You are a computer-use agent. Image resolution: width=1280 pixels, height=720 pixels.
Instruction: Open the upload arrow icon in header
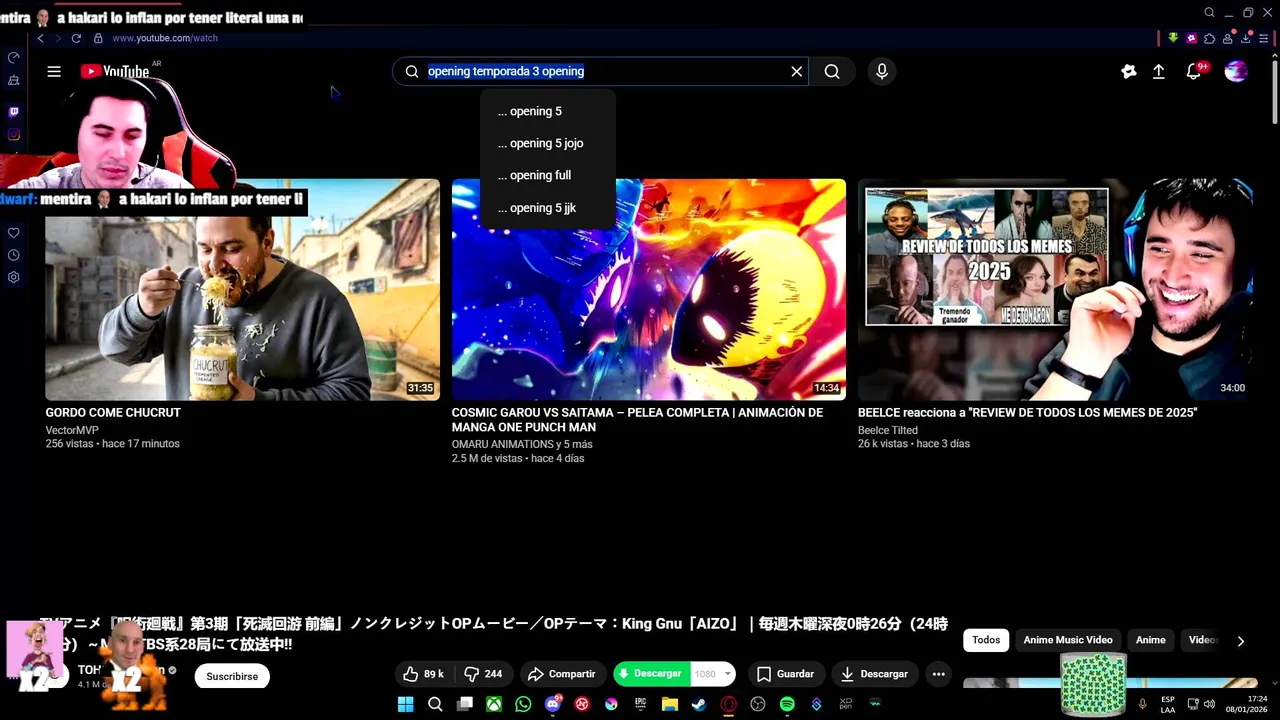(x=1158, y=71)
